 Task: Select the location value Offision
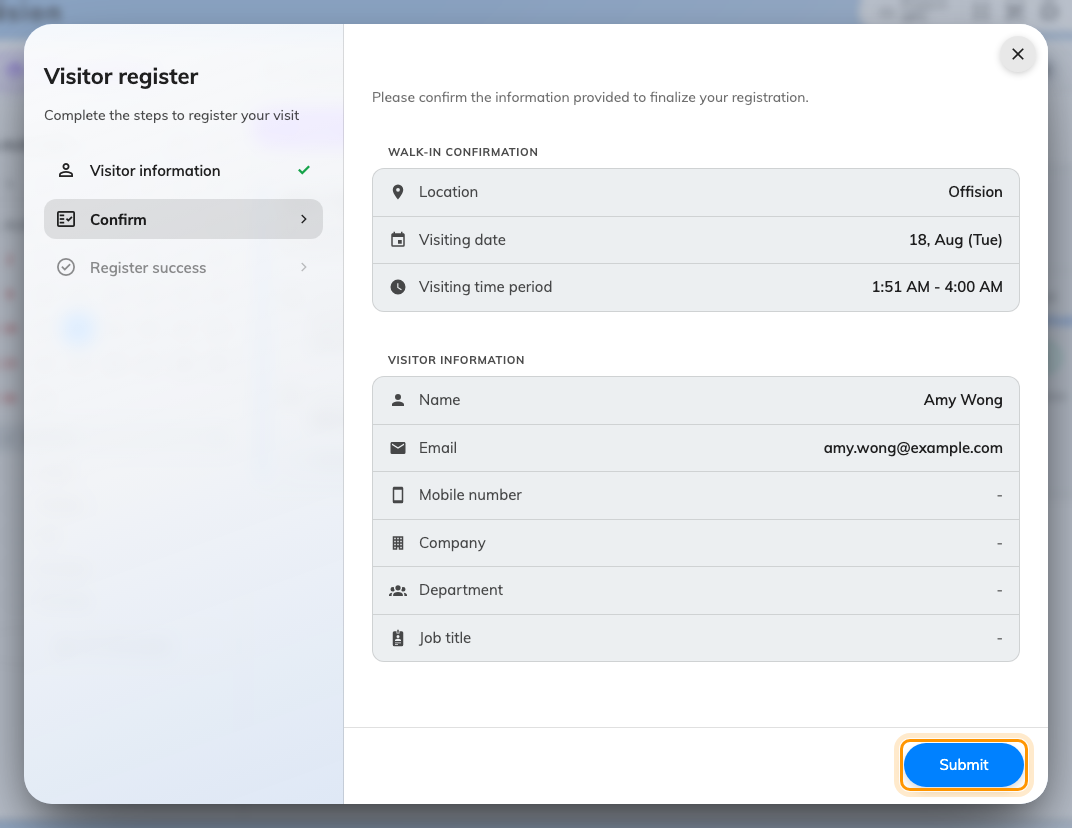pos(975,192)
